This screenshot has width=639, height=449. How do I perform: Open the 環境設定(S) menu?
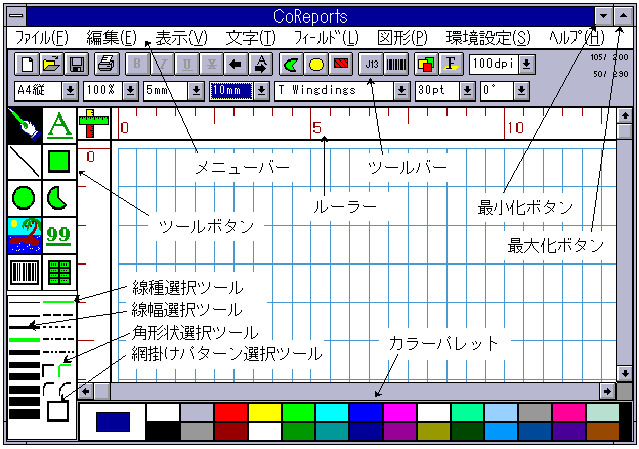click(488, 38)
